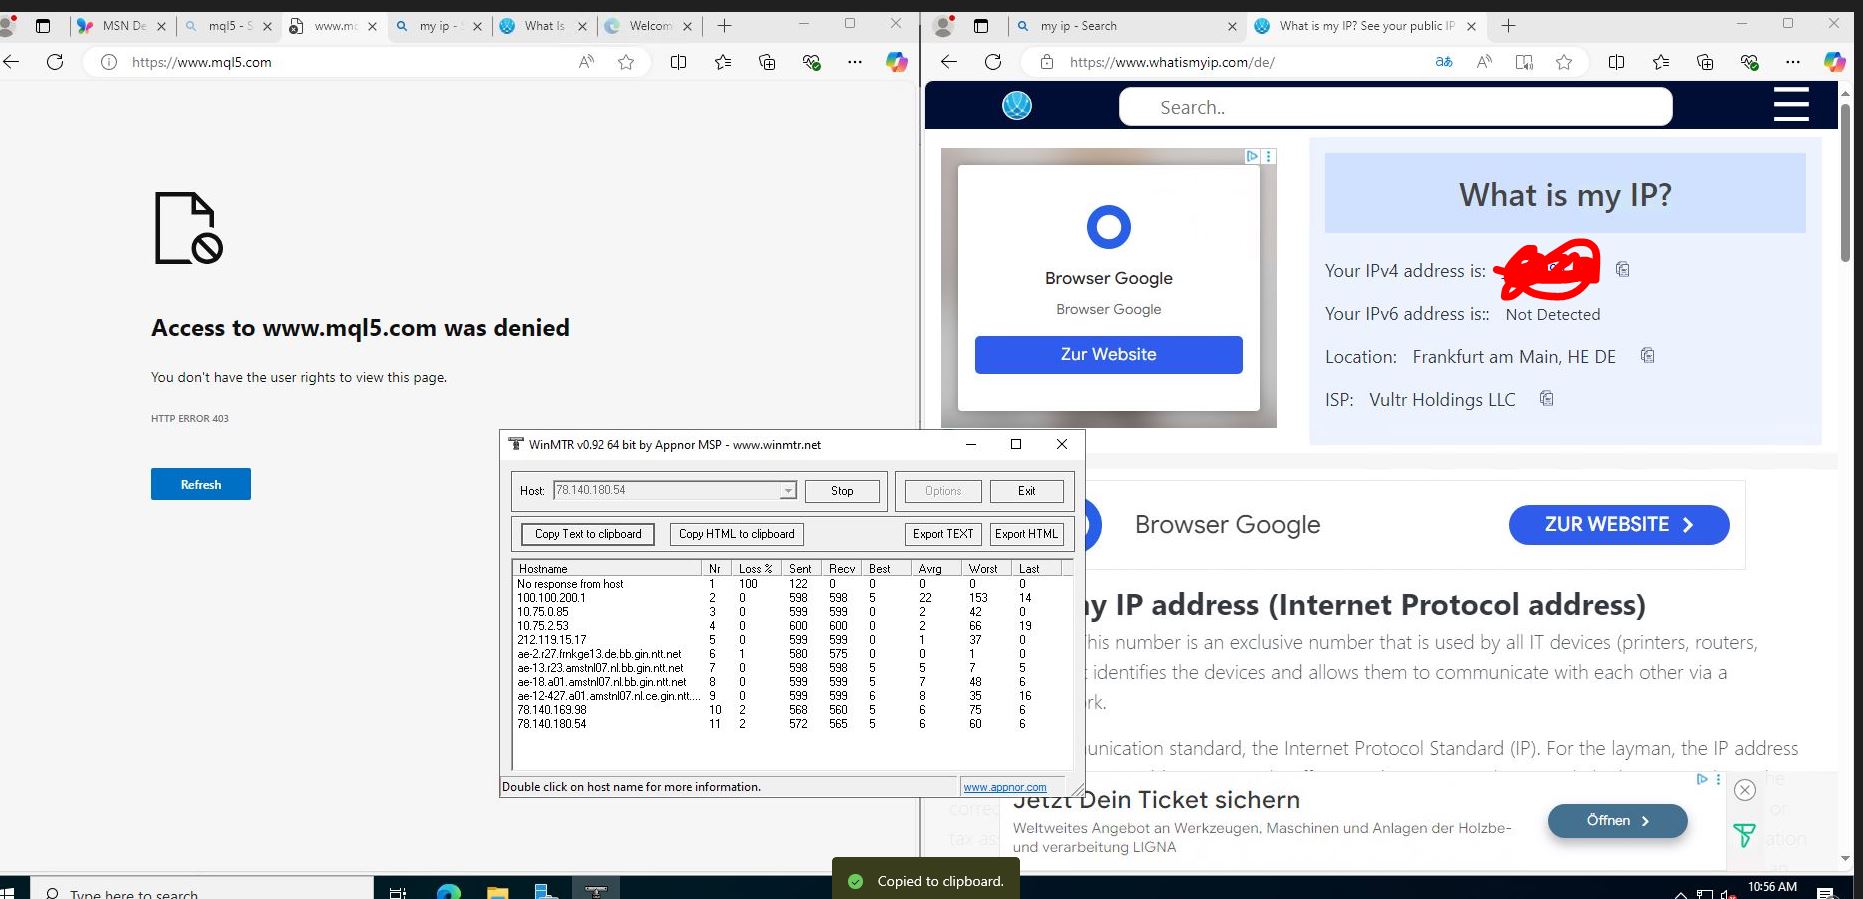Image resolution: width=1863 pixels, height=899 pixels.
Task: Open Settings and more menu in left browser
Action: click(x=854, y=62)
